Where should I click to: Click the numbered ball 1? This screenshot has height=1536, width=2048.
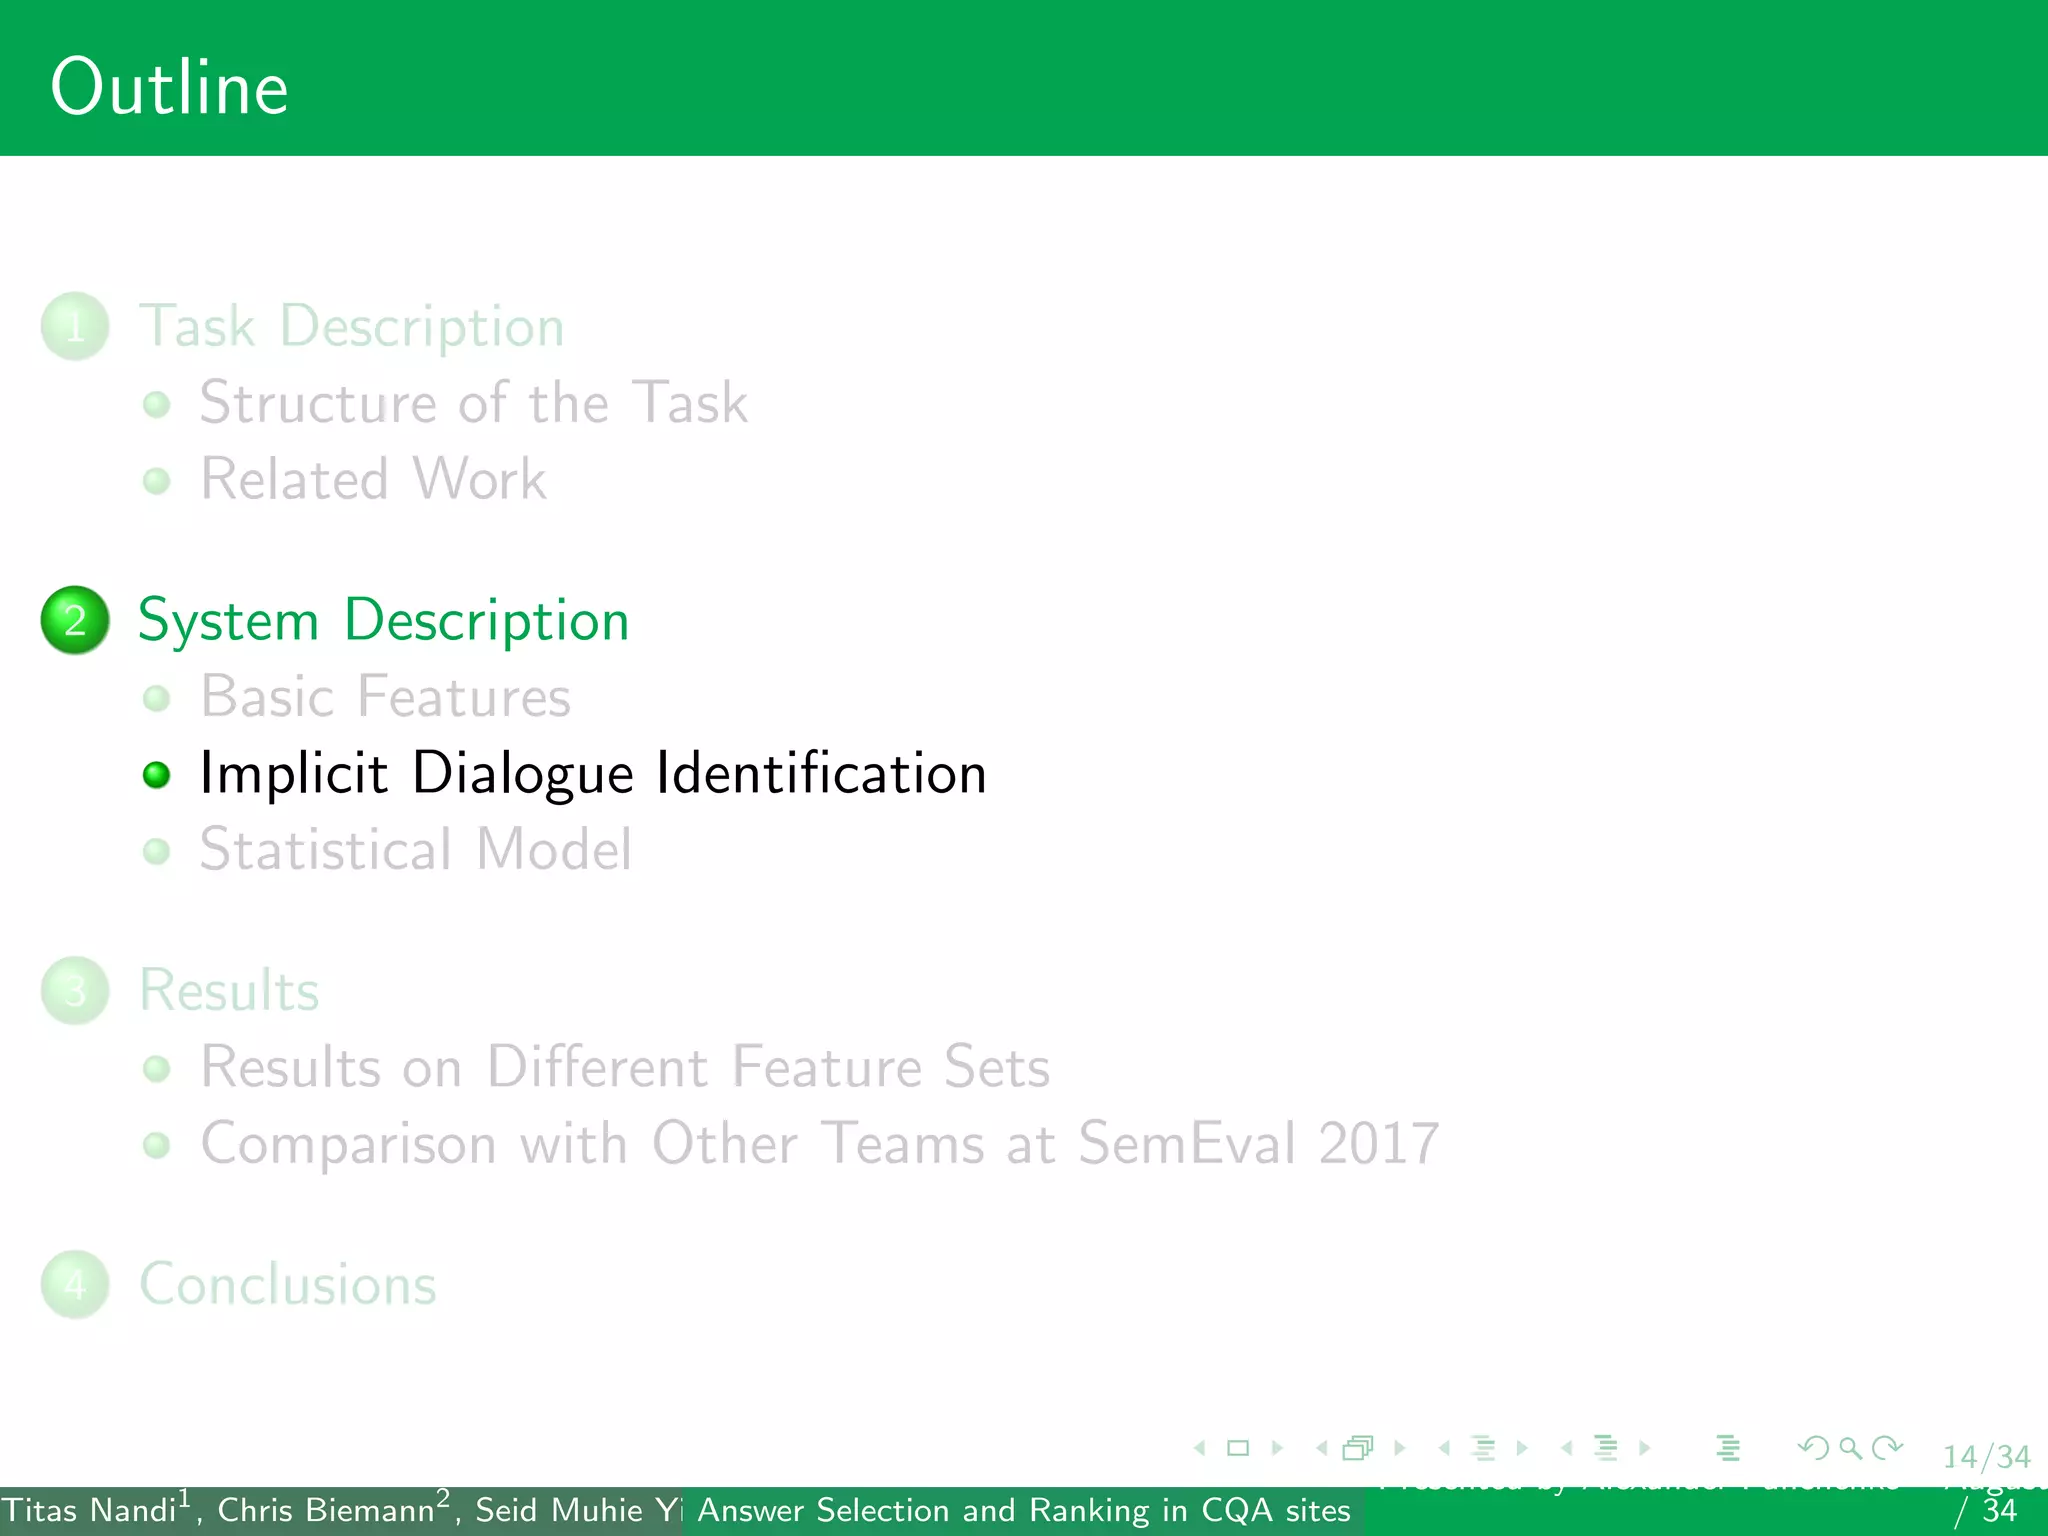75,326
